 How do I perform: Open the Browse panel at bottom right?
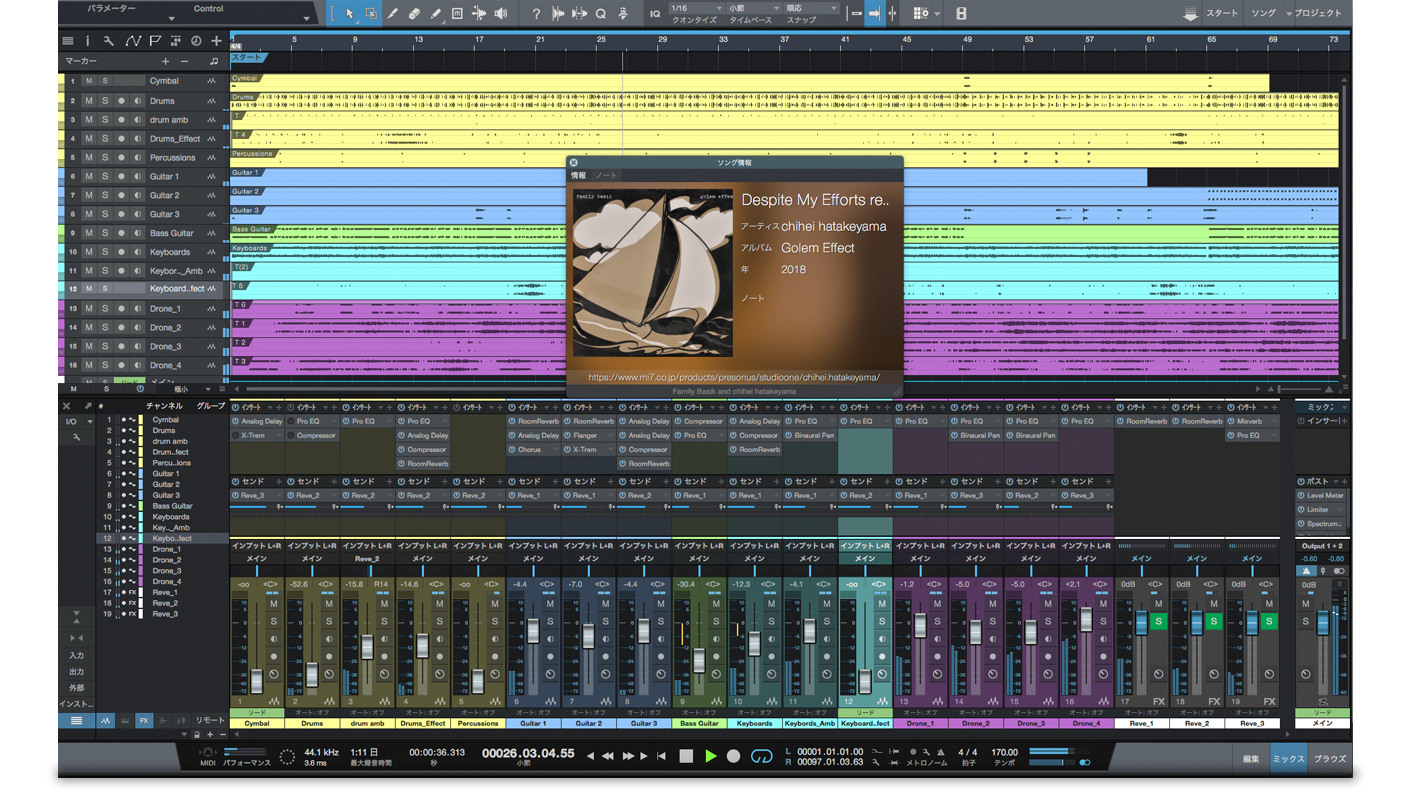(1329, 759)
